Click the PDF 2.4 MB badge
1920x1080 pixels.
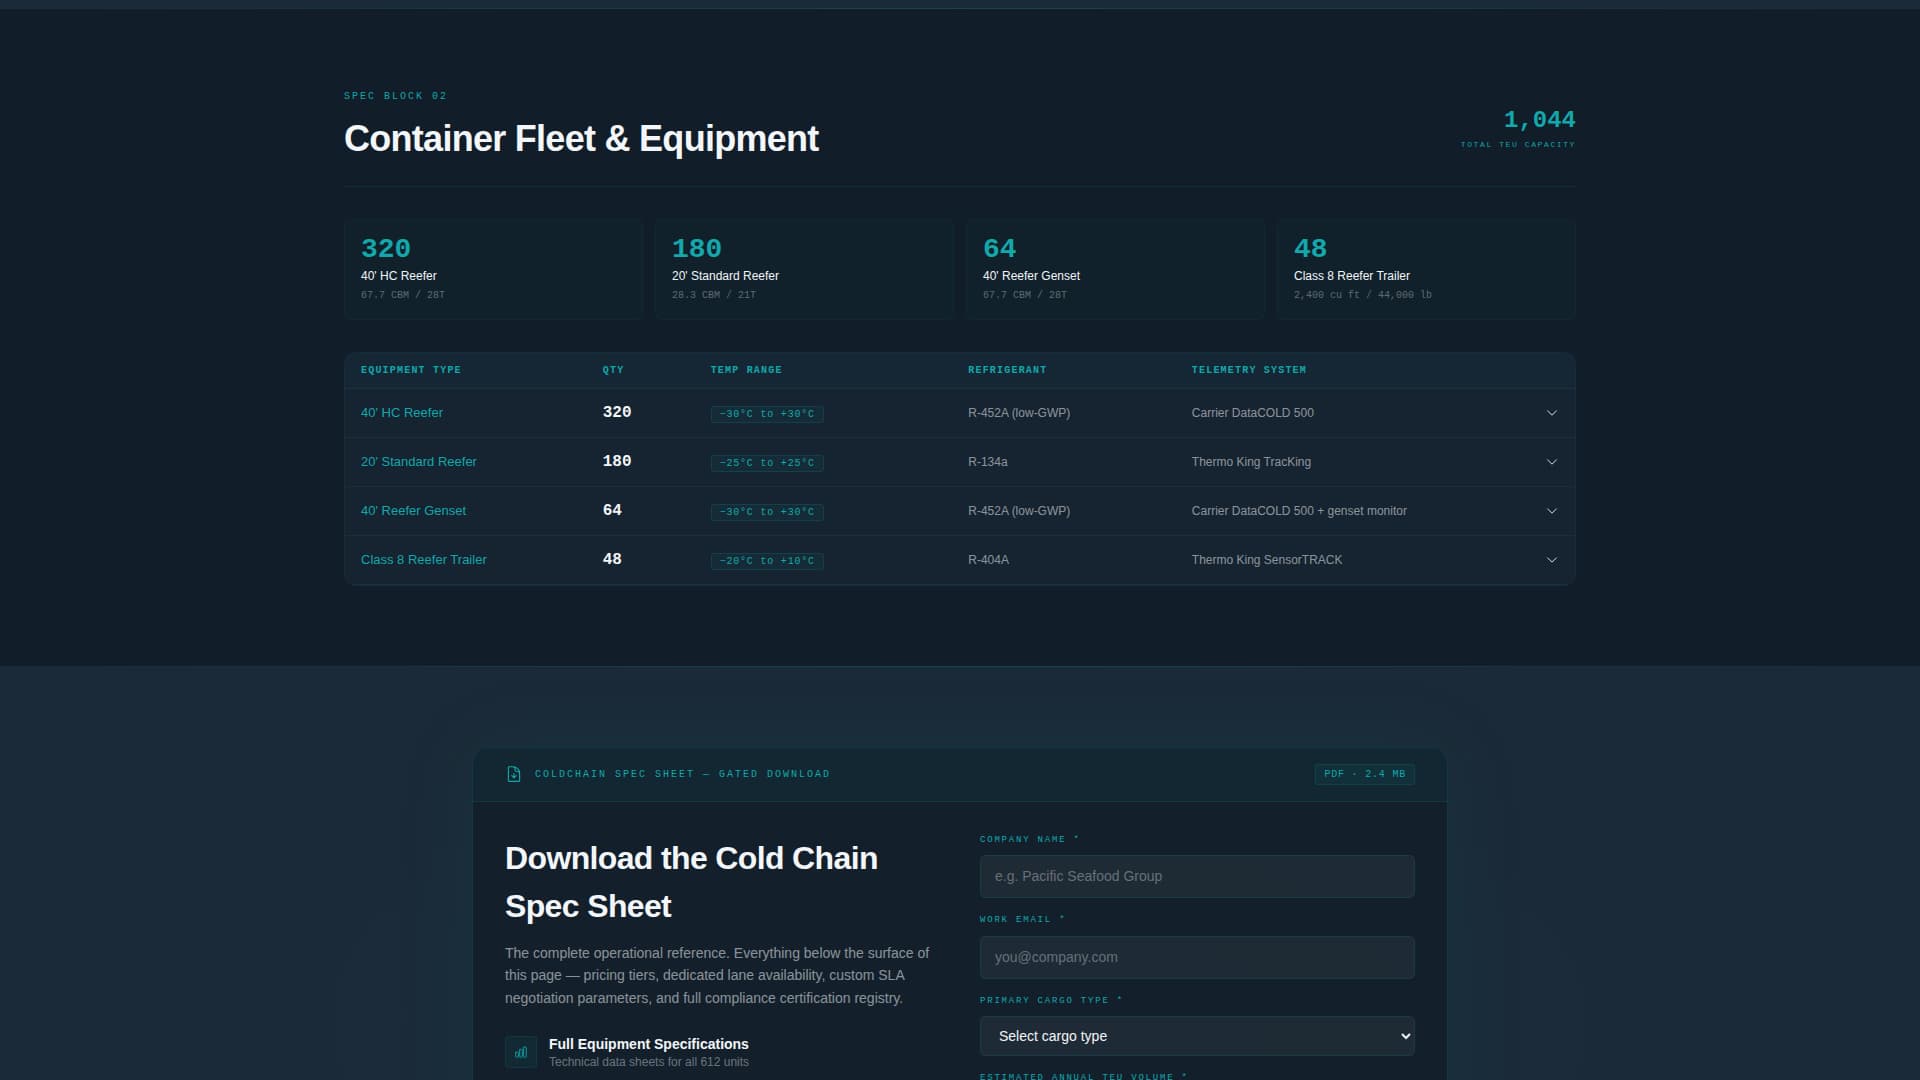click(x=1364, y=774)
